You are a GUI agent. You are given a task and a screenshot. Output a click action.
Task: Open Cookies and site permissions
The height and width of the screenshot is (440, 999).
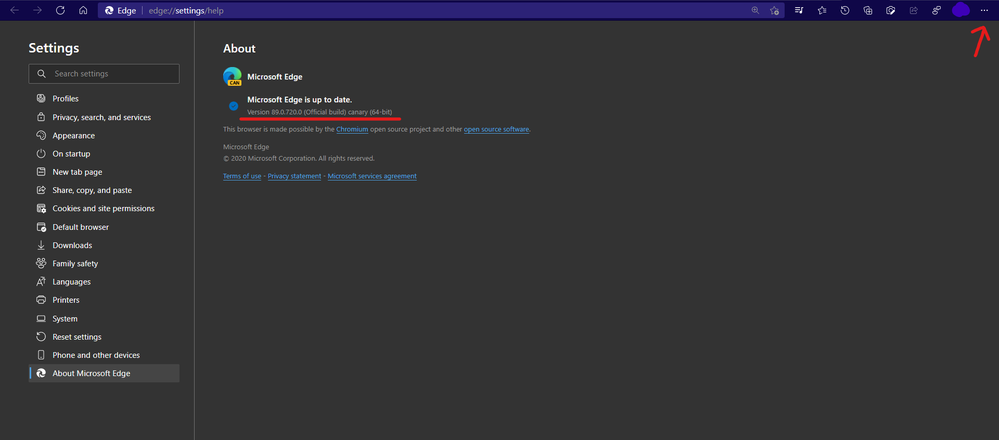[x=104, y=208]
